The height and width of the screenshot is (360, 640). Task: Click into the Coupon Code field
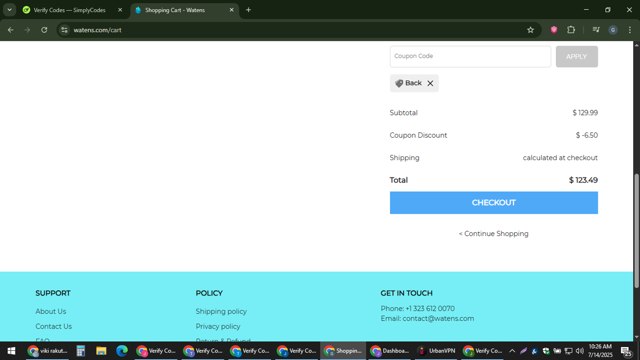(470, 56)
